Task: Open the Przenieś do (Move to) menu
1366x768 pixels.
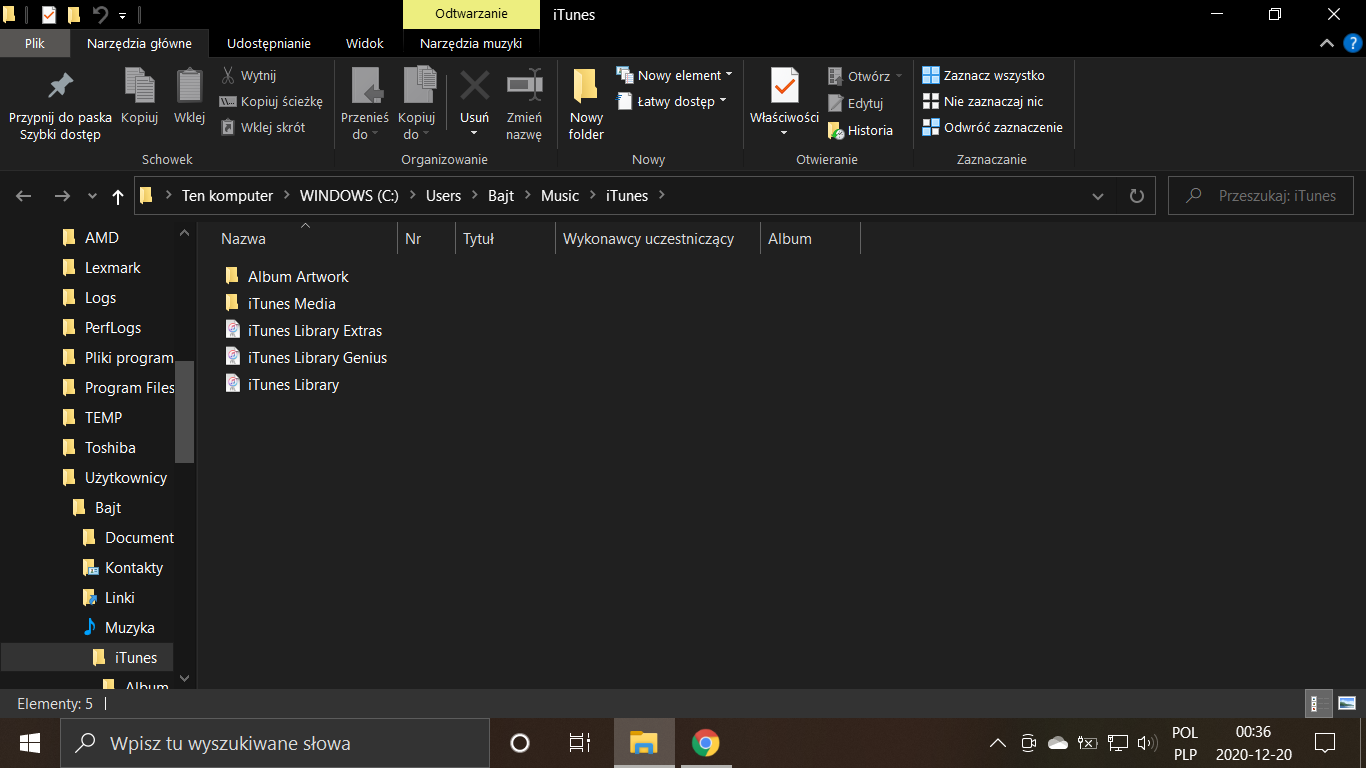Action: pyautogui.click(x=364, y=105)
